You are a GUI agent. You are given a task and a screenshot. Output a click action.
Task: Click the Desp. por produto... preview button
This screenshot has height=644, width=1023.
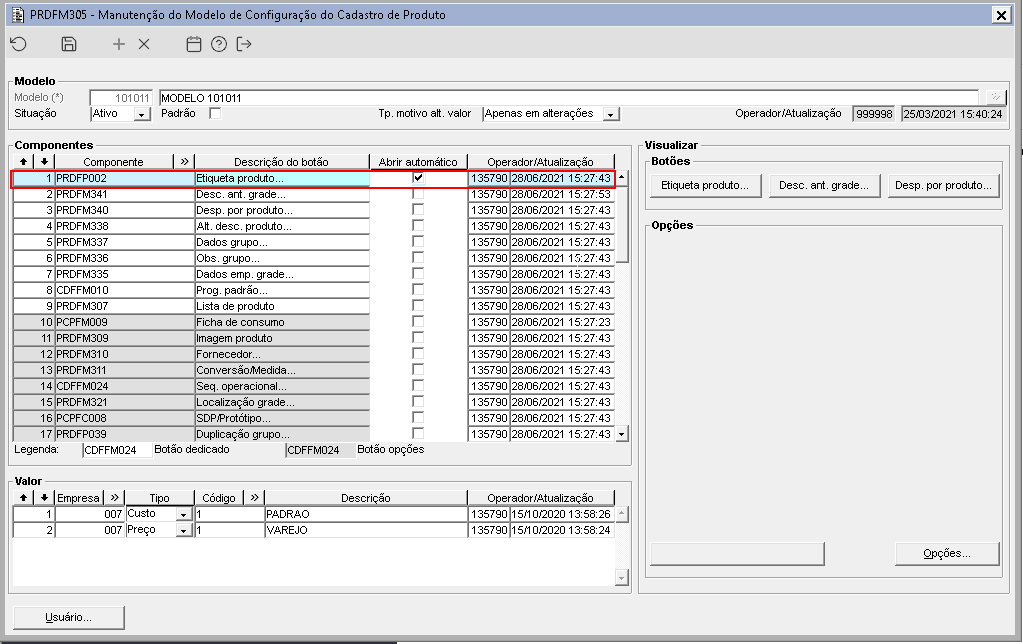coord(943,185)
